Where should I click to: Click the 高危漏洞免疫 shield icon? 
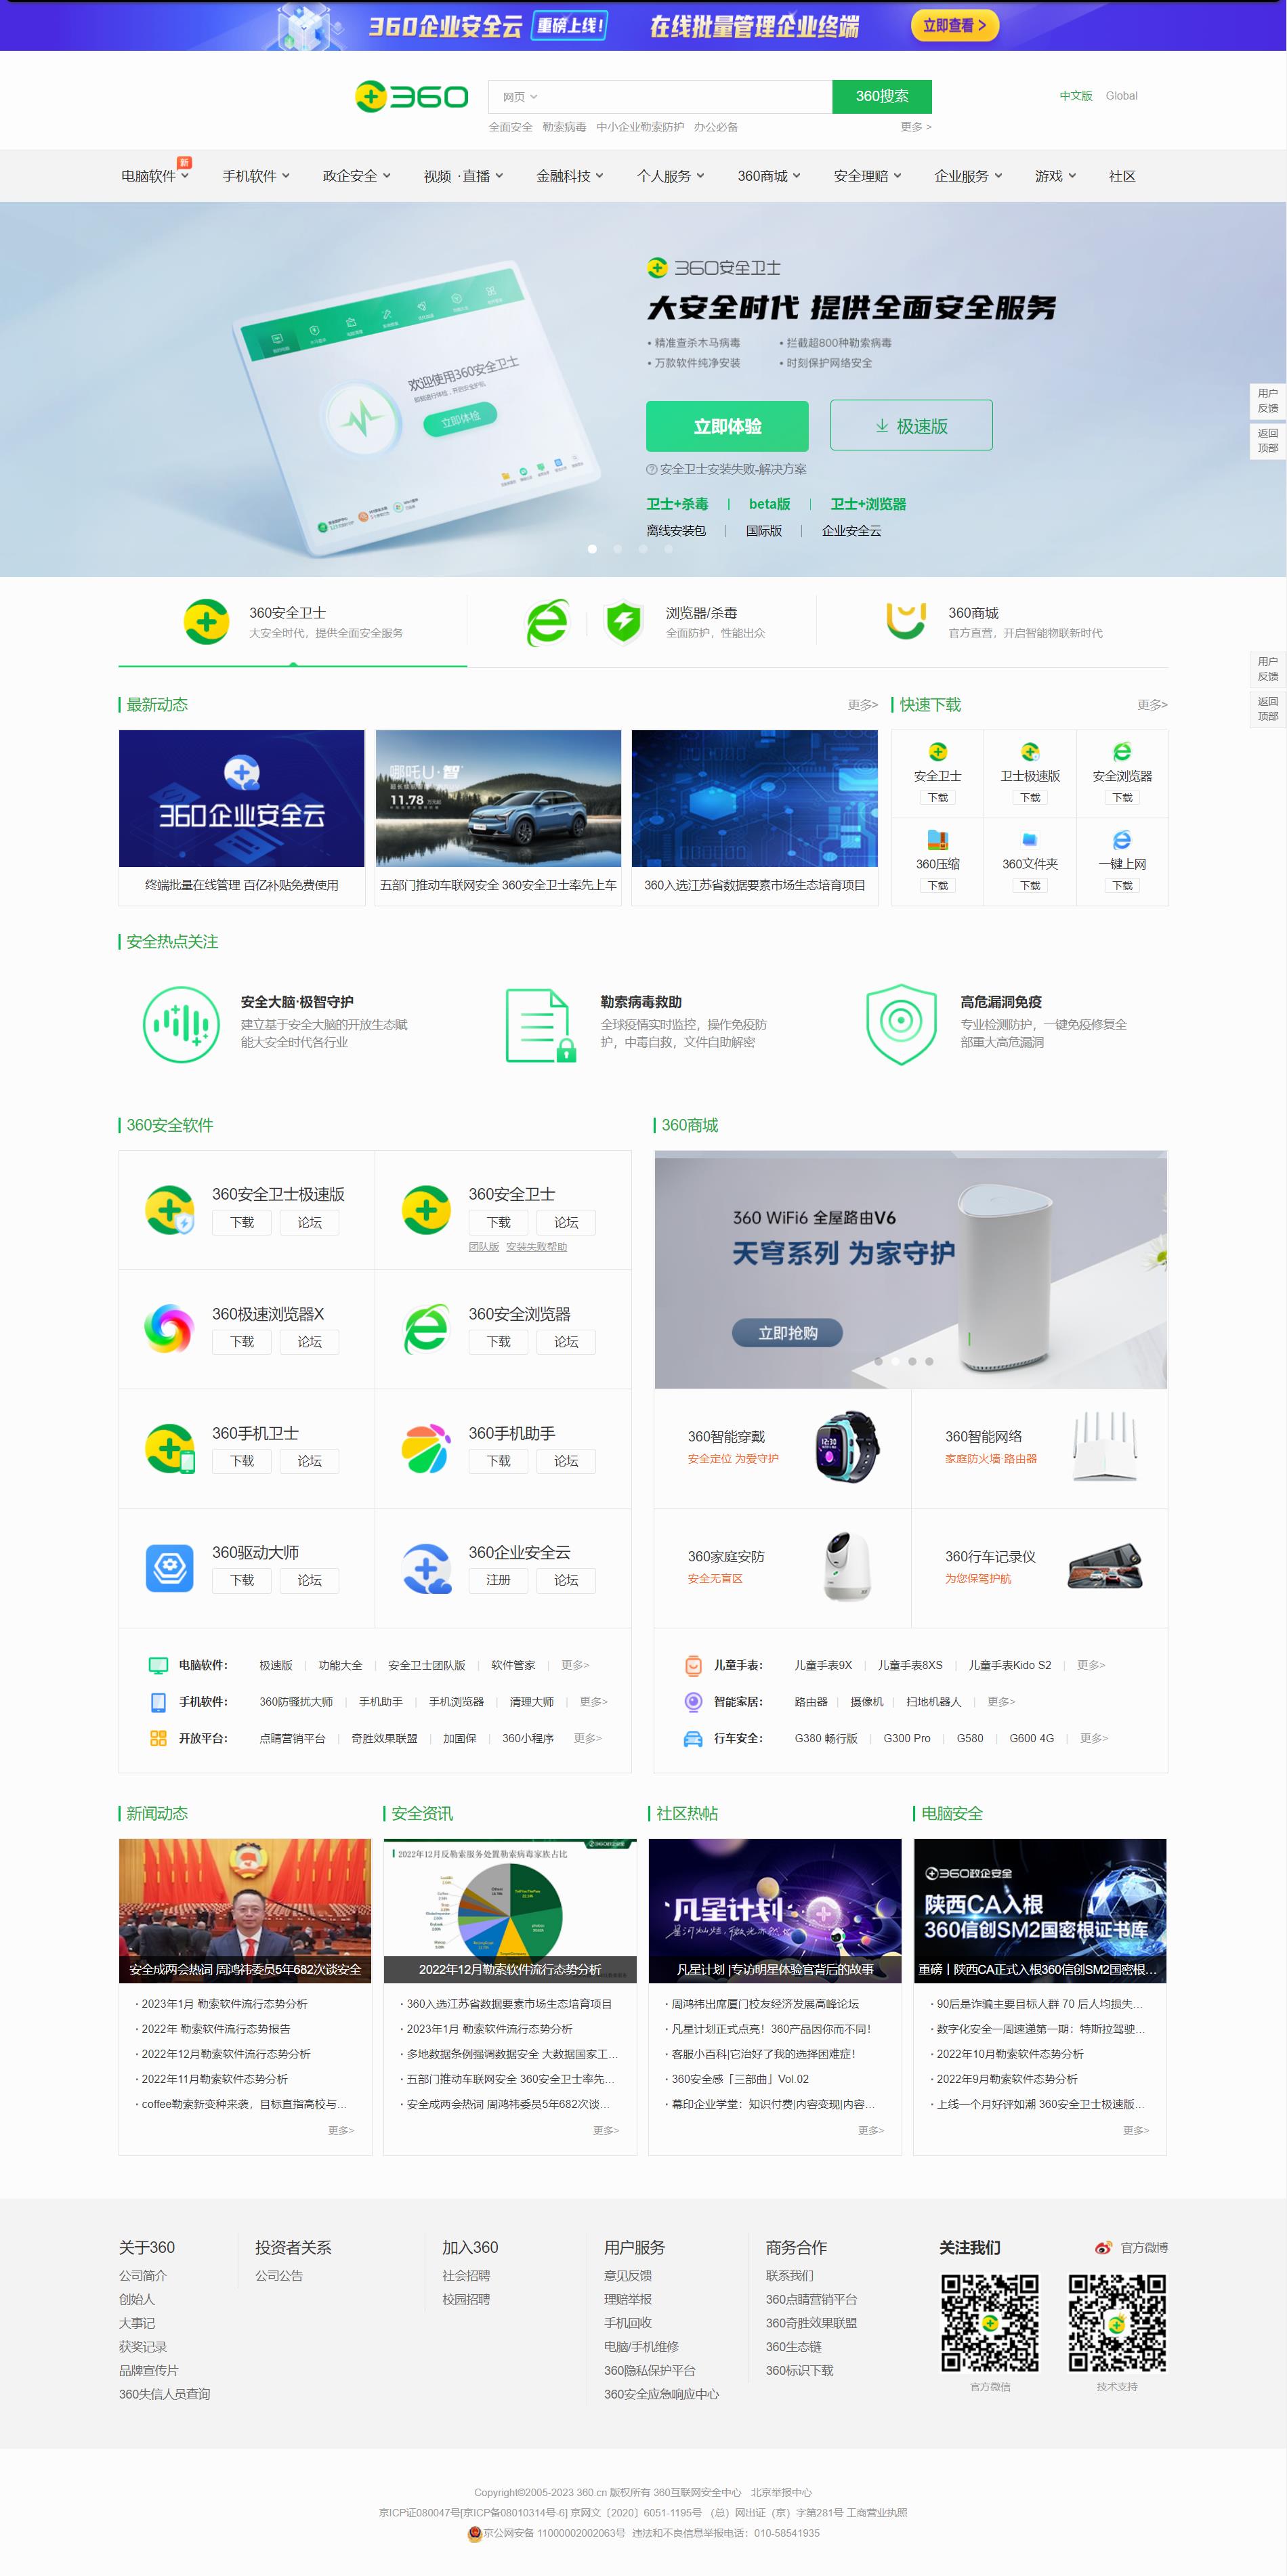click(901, 1024)
